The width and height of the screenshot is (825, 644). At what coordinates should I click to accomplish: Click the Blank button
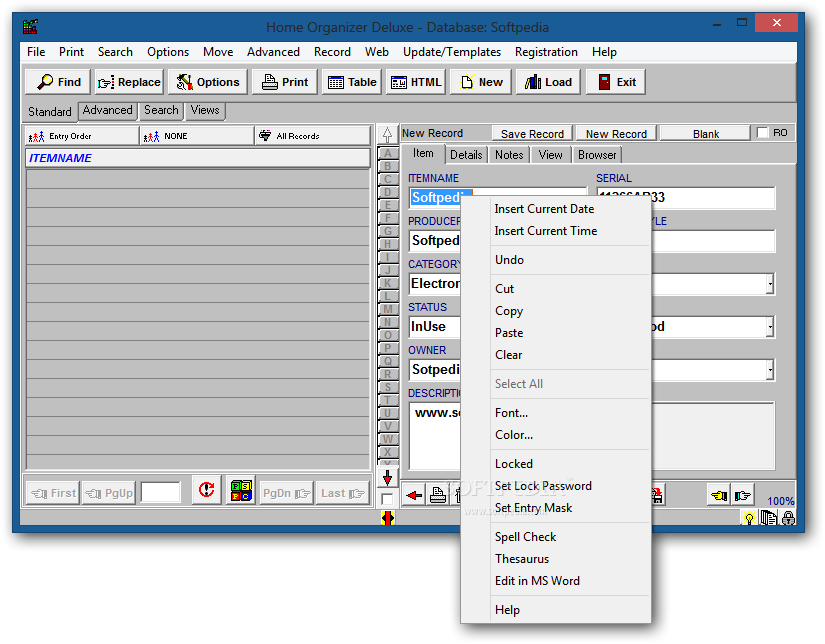705,134
